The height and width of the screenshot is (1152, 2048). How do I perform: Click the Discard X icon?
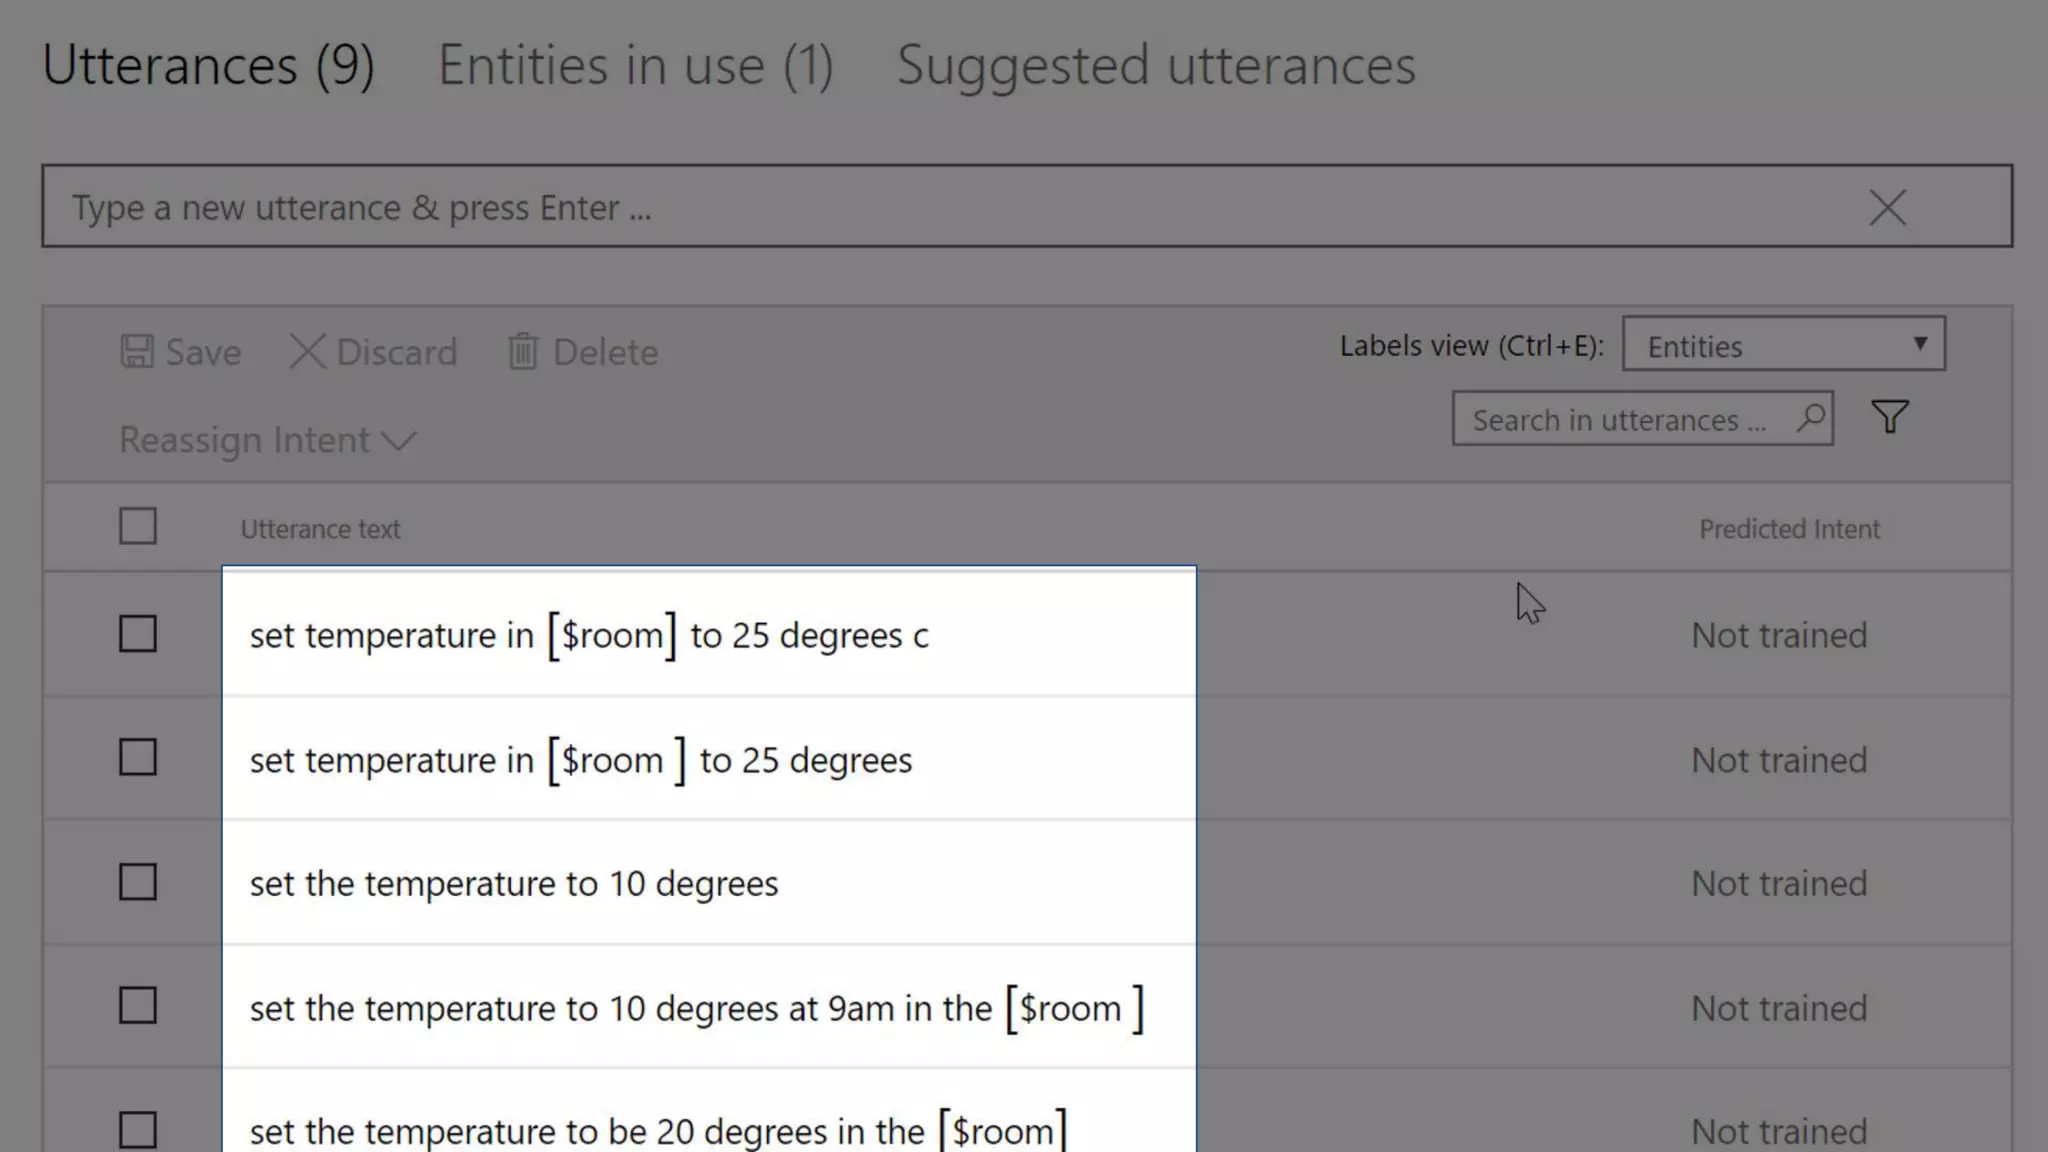tap(307, 352)
